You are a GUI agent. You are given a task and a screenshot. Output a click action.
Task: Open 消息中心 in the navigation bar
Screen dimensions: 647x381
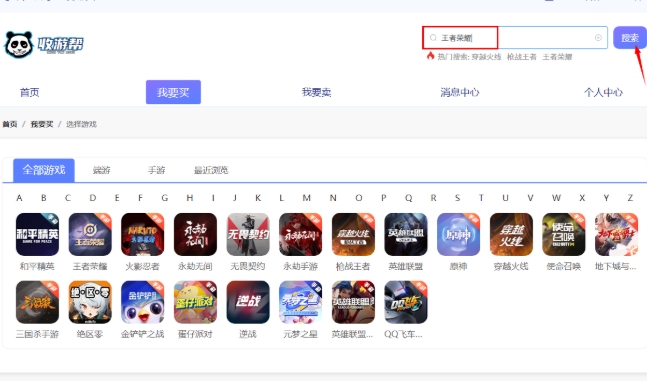tap(460, 92)
